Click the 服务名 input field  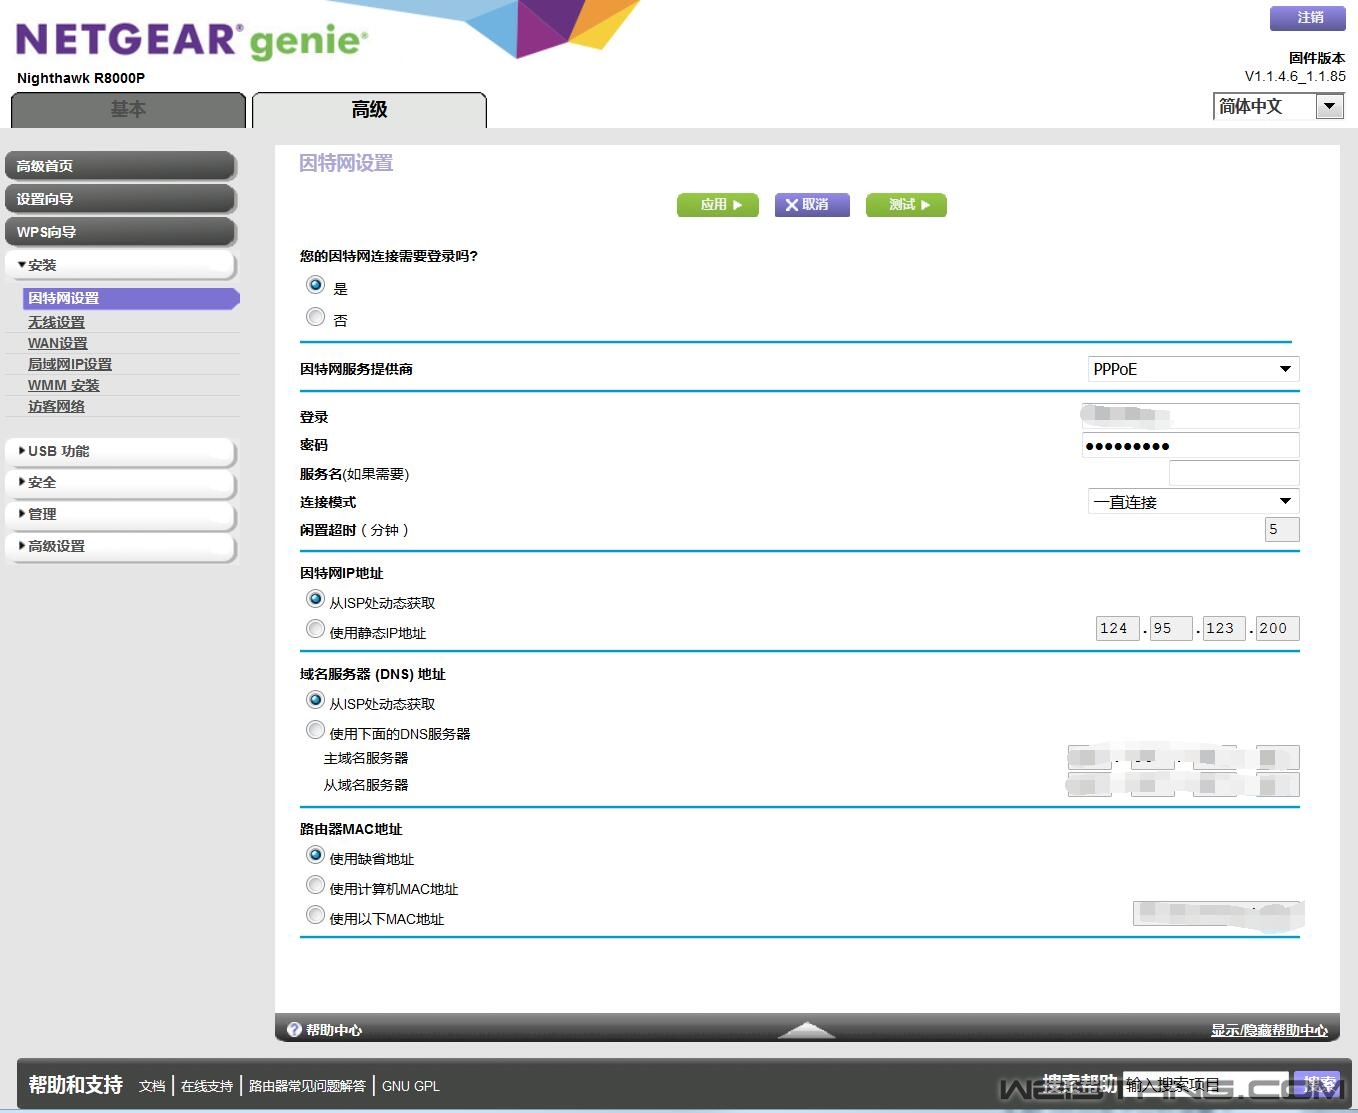[1233, 473]
